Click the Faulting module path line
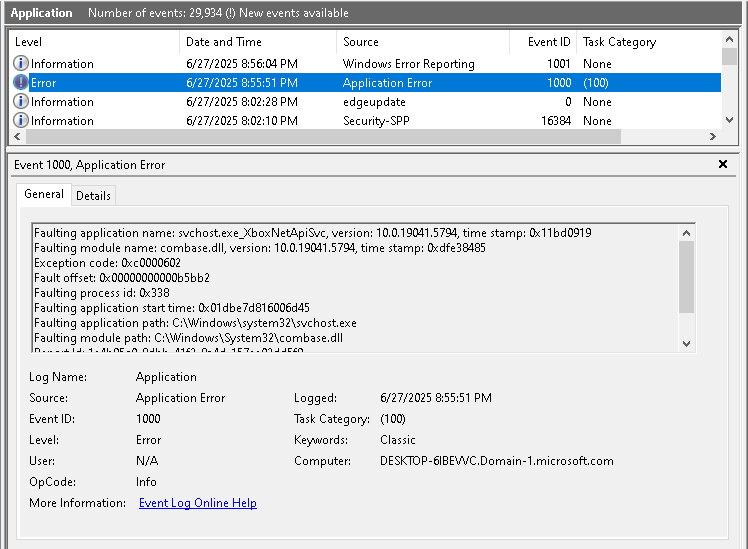The image size is (748, 549). point(188,338)
